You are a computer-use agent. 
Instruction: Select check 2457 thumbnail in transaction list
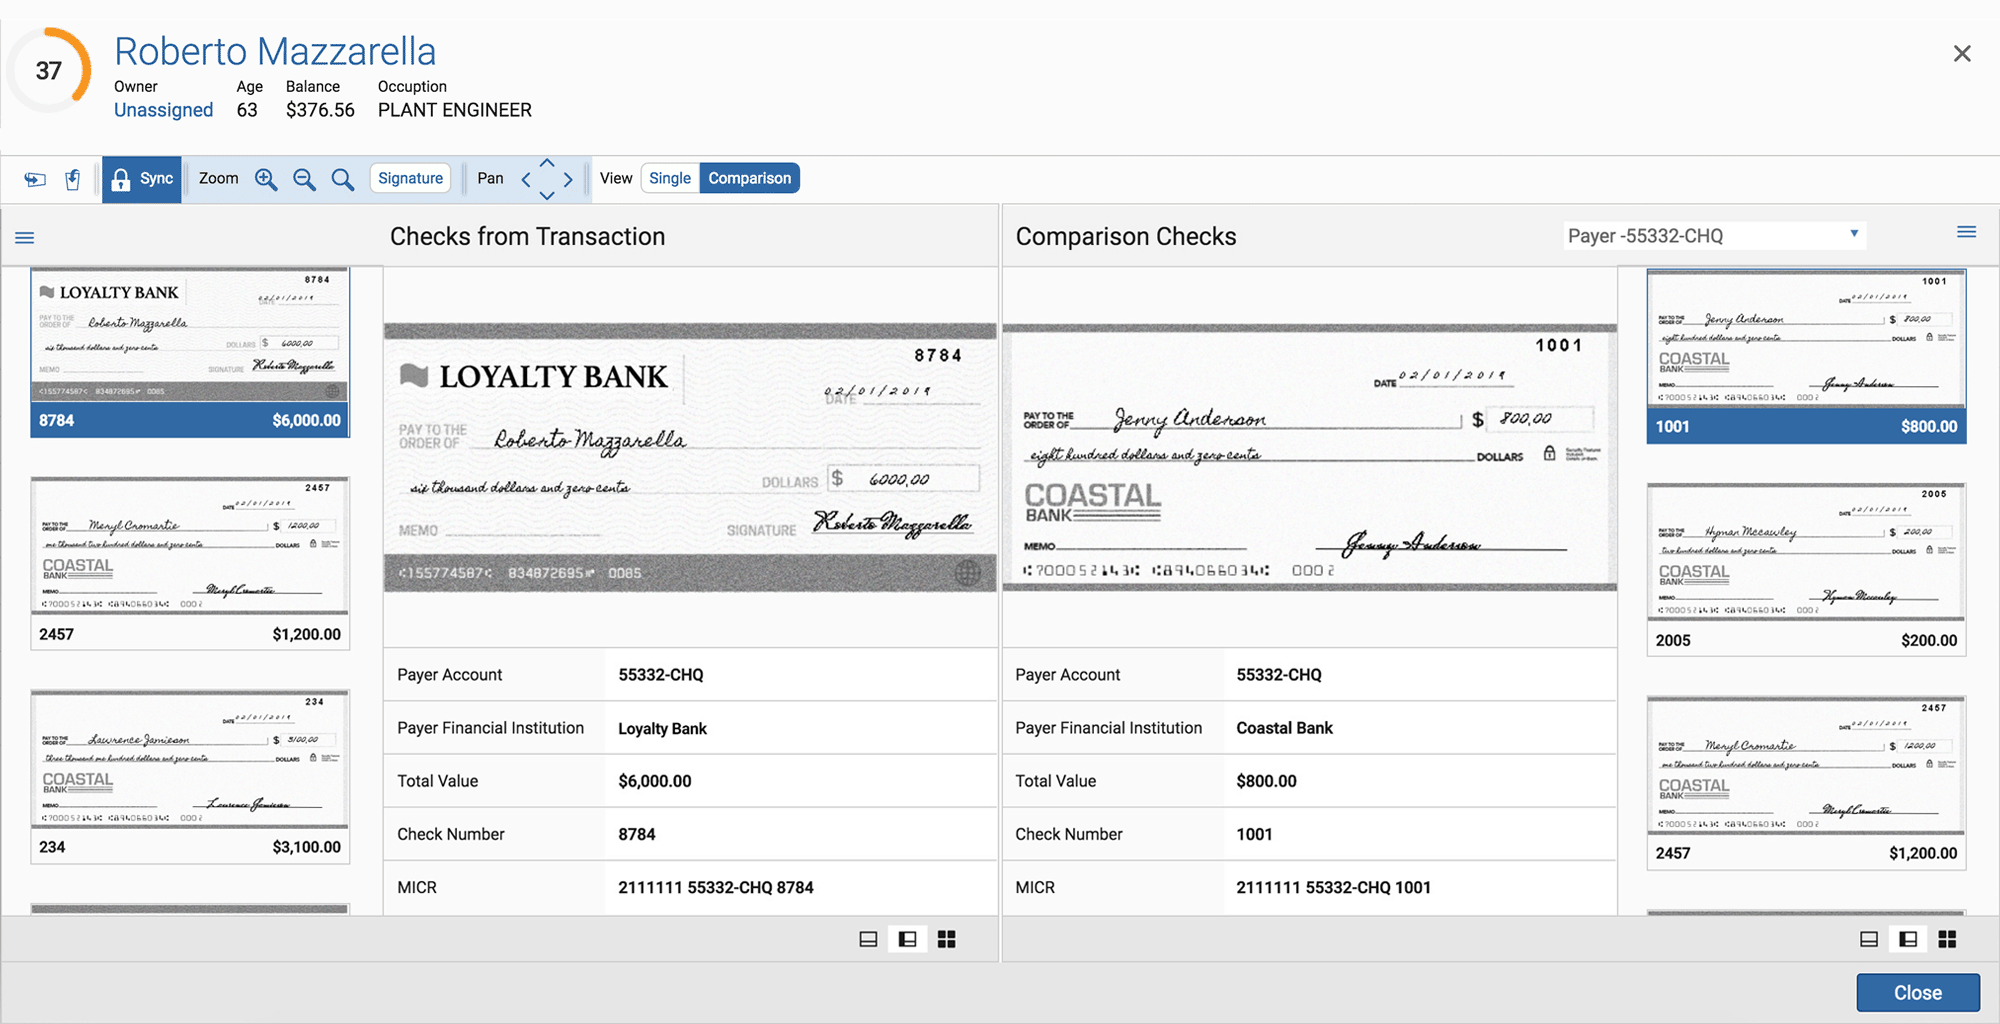coord(190,563)
